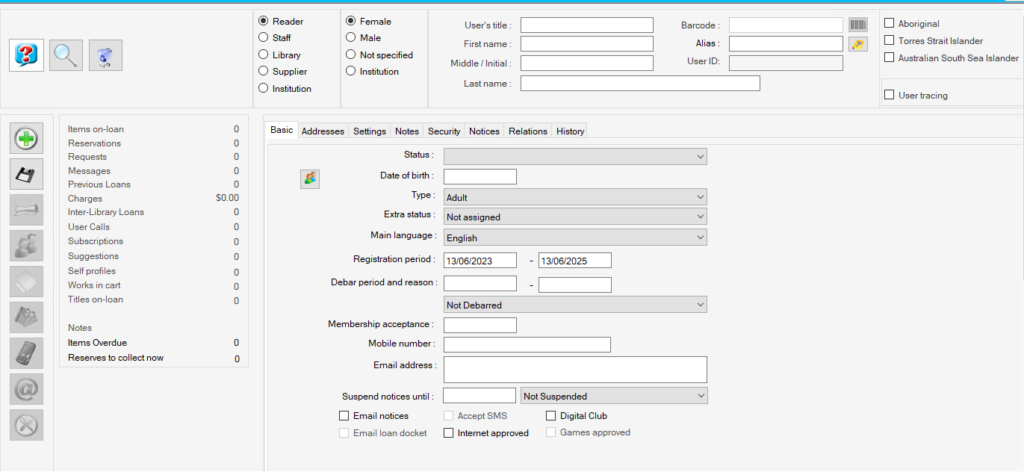Image resolution: width=1024 pixels, height=472 pixels.
Task: Select the Female radio button
Action: point(351,22)
